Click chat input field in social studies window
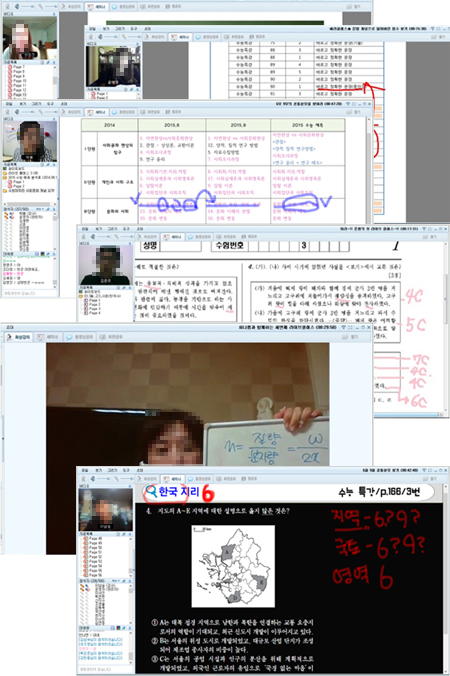Image resolution: width=450 pixels, height=676 pixels. [30, 293]
